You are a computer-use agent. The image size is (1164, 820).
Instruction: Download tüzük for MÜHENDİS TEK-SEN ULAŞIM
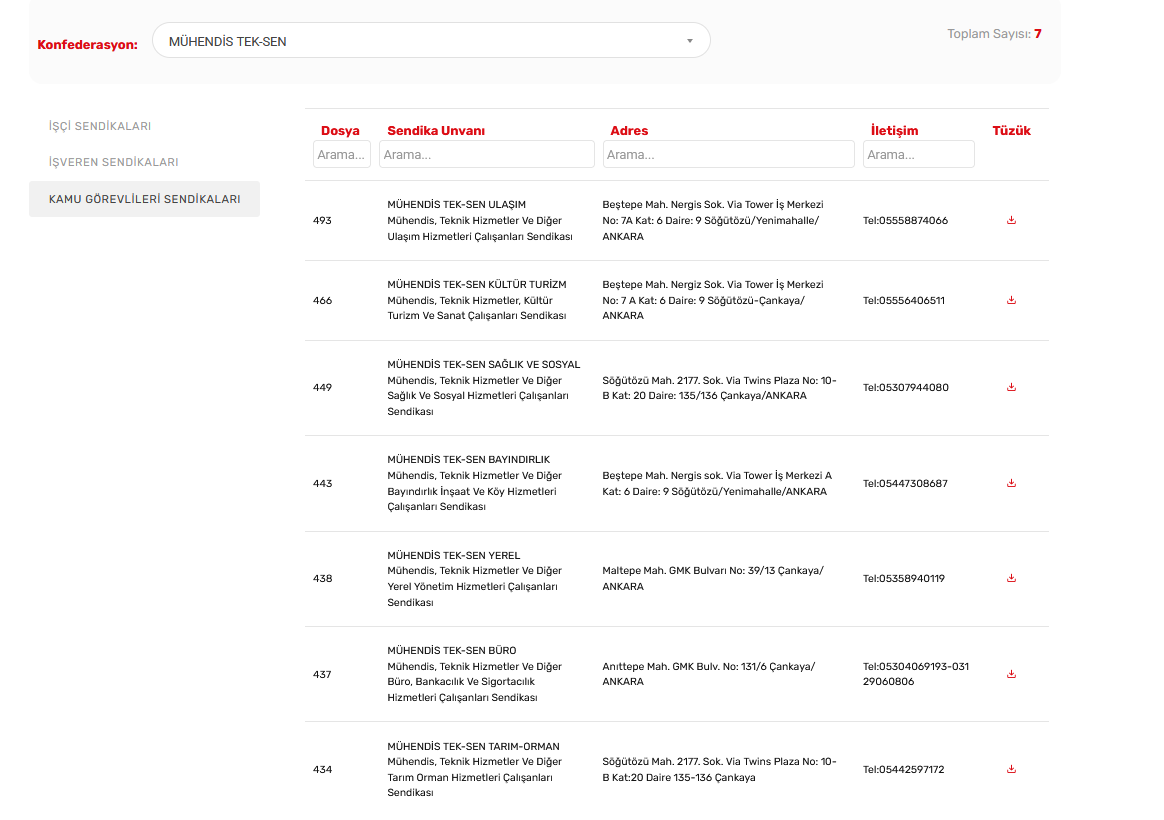[1011, 220]
